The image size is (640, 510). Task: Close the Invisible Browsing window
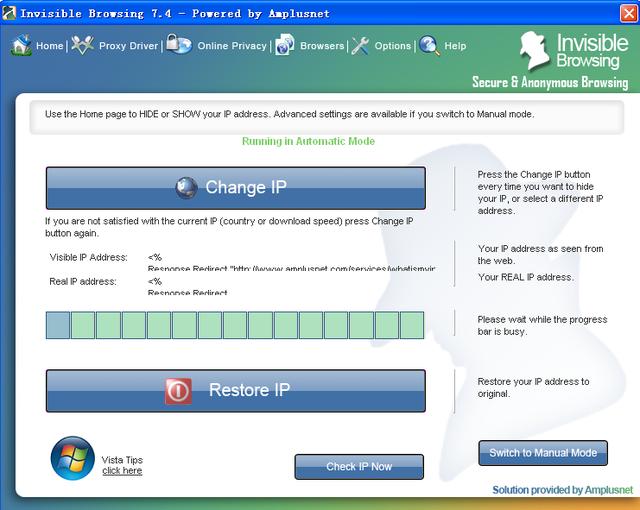click(629, 13)
